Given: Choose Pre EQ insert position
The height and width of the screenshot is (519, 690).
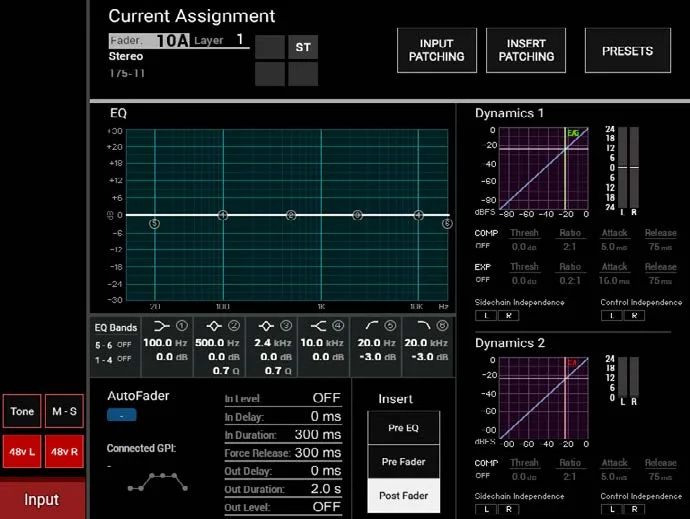Looking at the screenshot, I should coord(404,428).
